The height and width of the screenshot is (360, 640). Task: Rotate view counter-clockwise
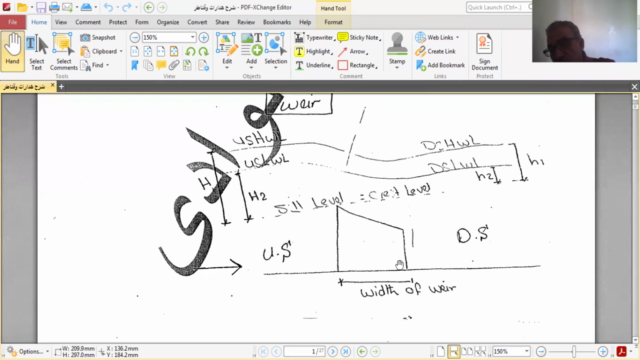coord(190,51)
